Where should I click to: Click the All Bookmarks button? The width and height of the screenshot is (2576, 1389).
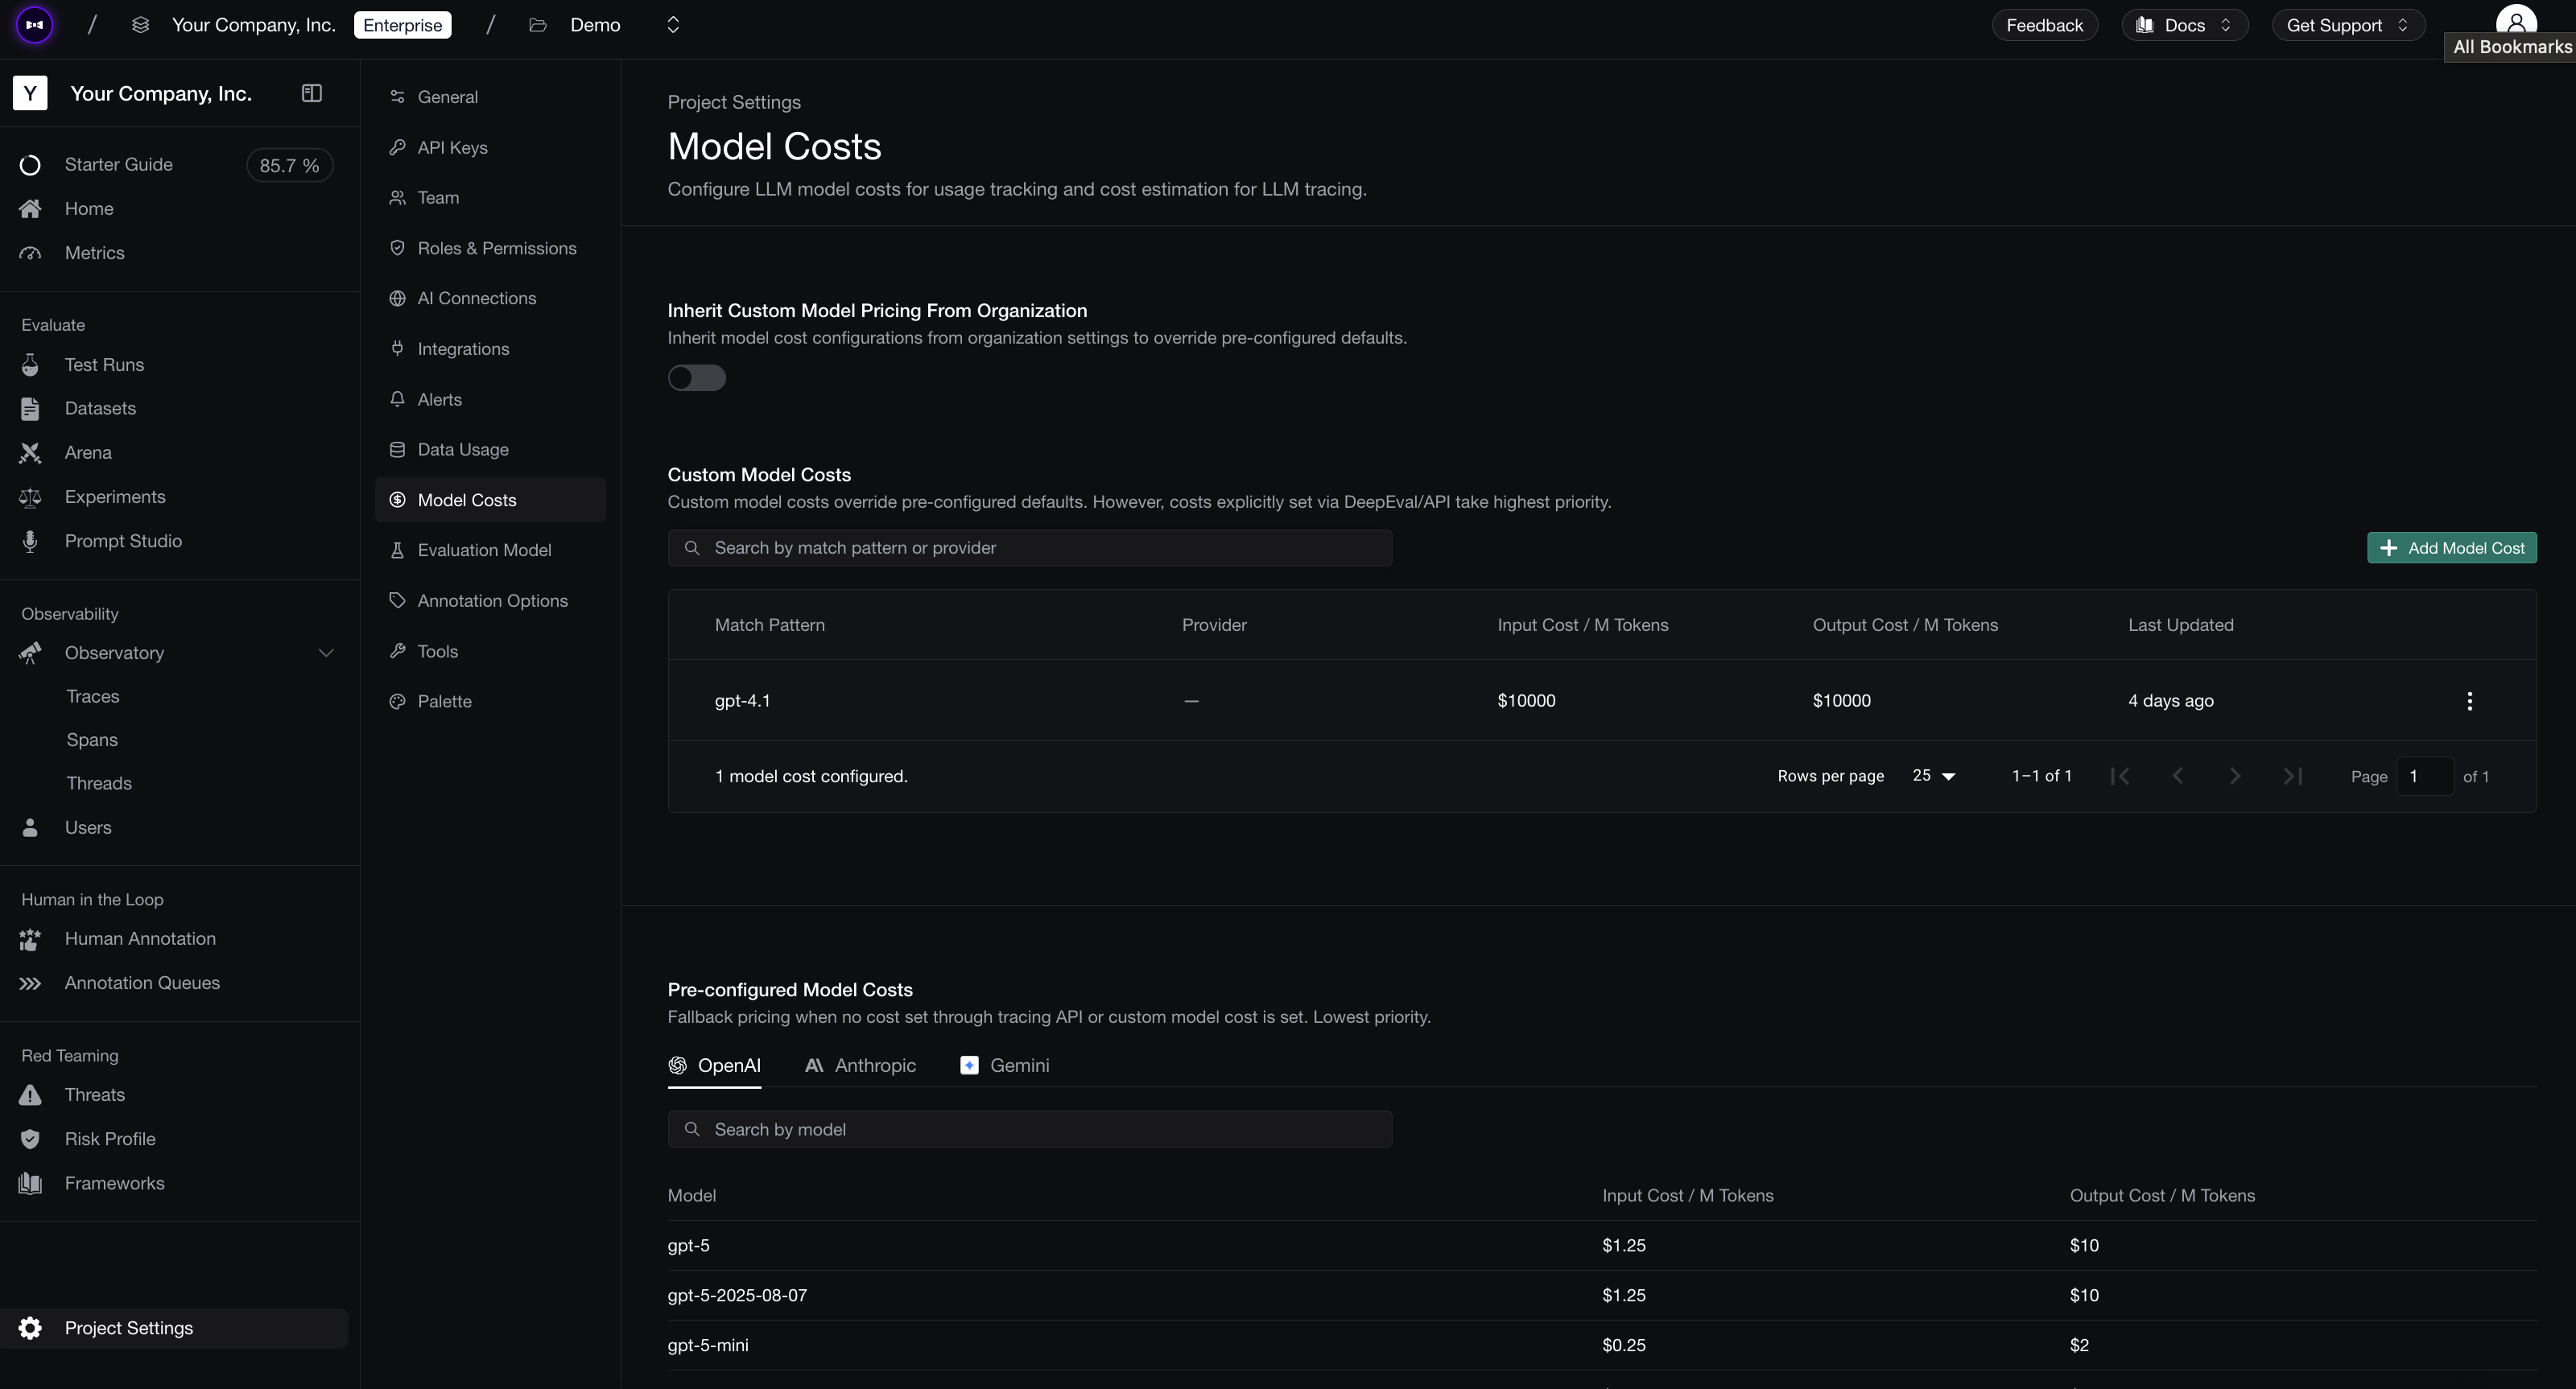click(2512, 47)
